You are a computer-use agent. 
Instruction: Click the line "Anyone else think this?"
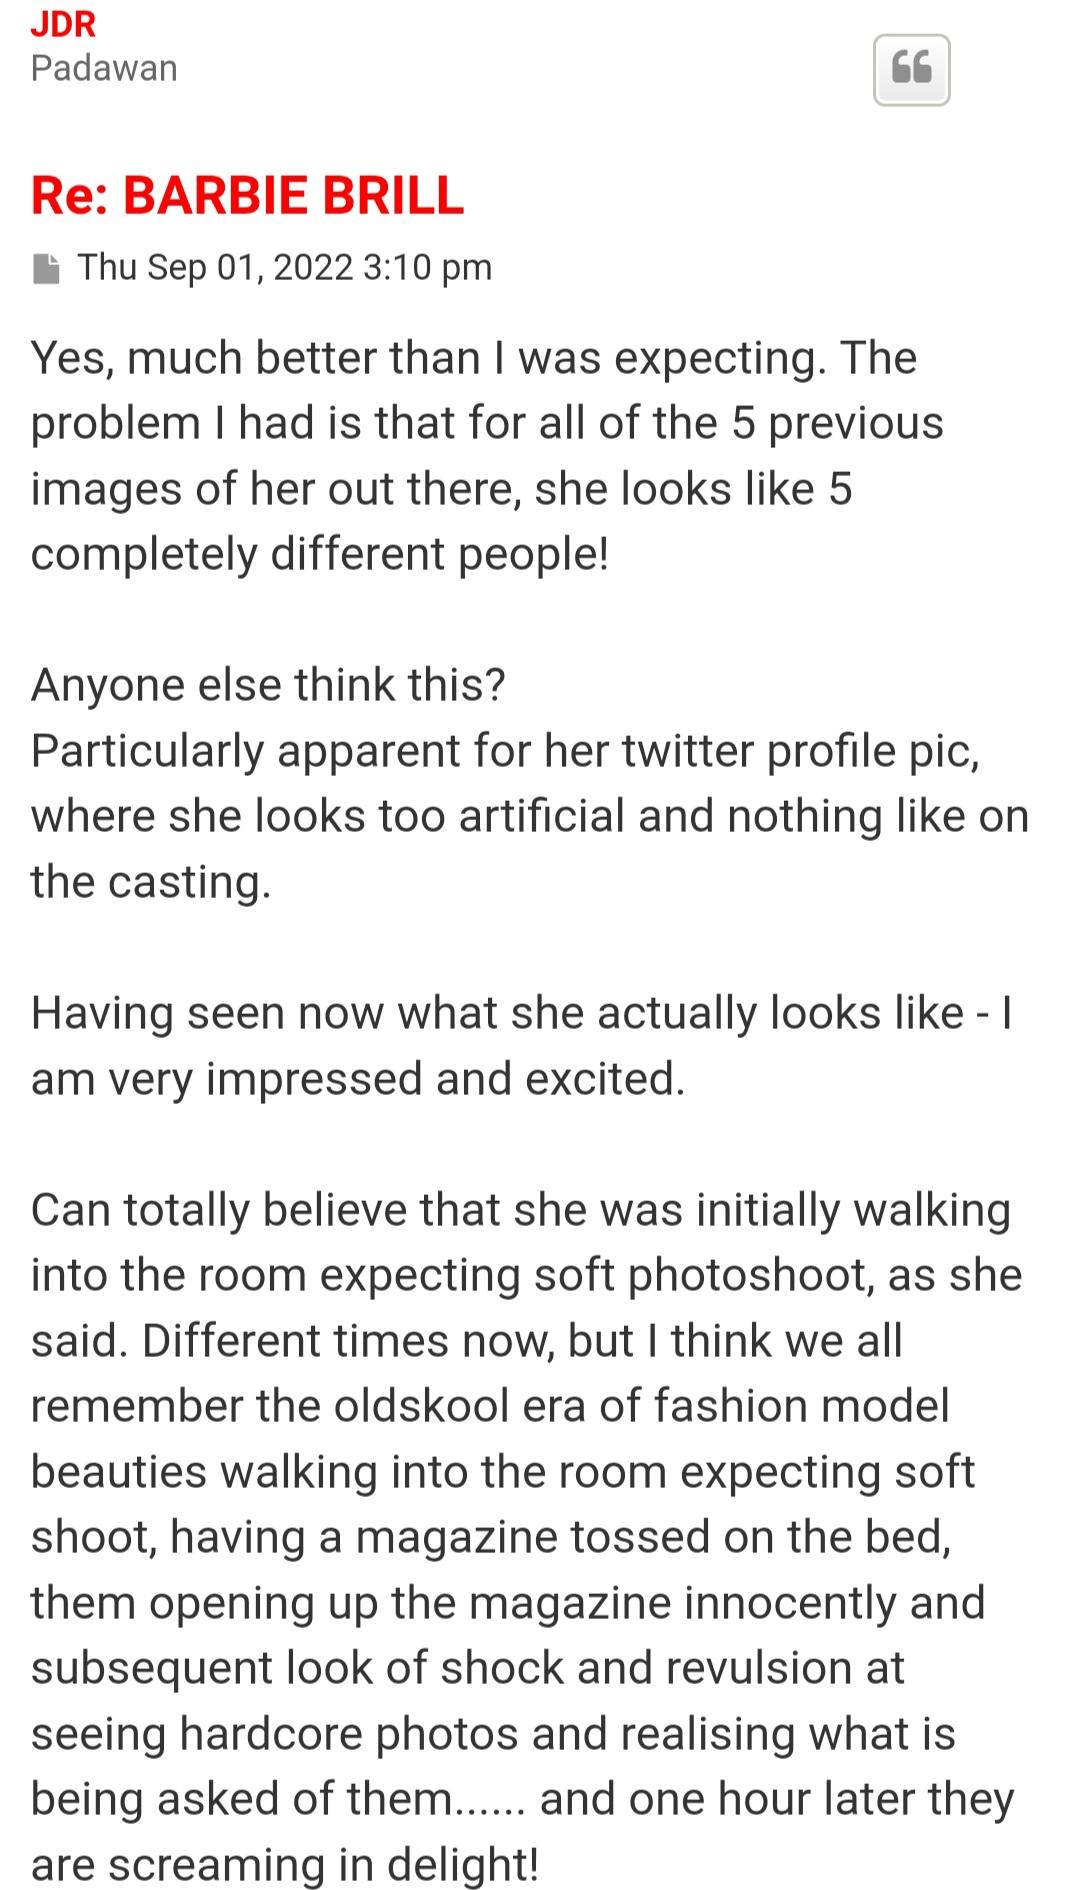pyautogui.click(x=268, y=685)
